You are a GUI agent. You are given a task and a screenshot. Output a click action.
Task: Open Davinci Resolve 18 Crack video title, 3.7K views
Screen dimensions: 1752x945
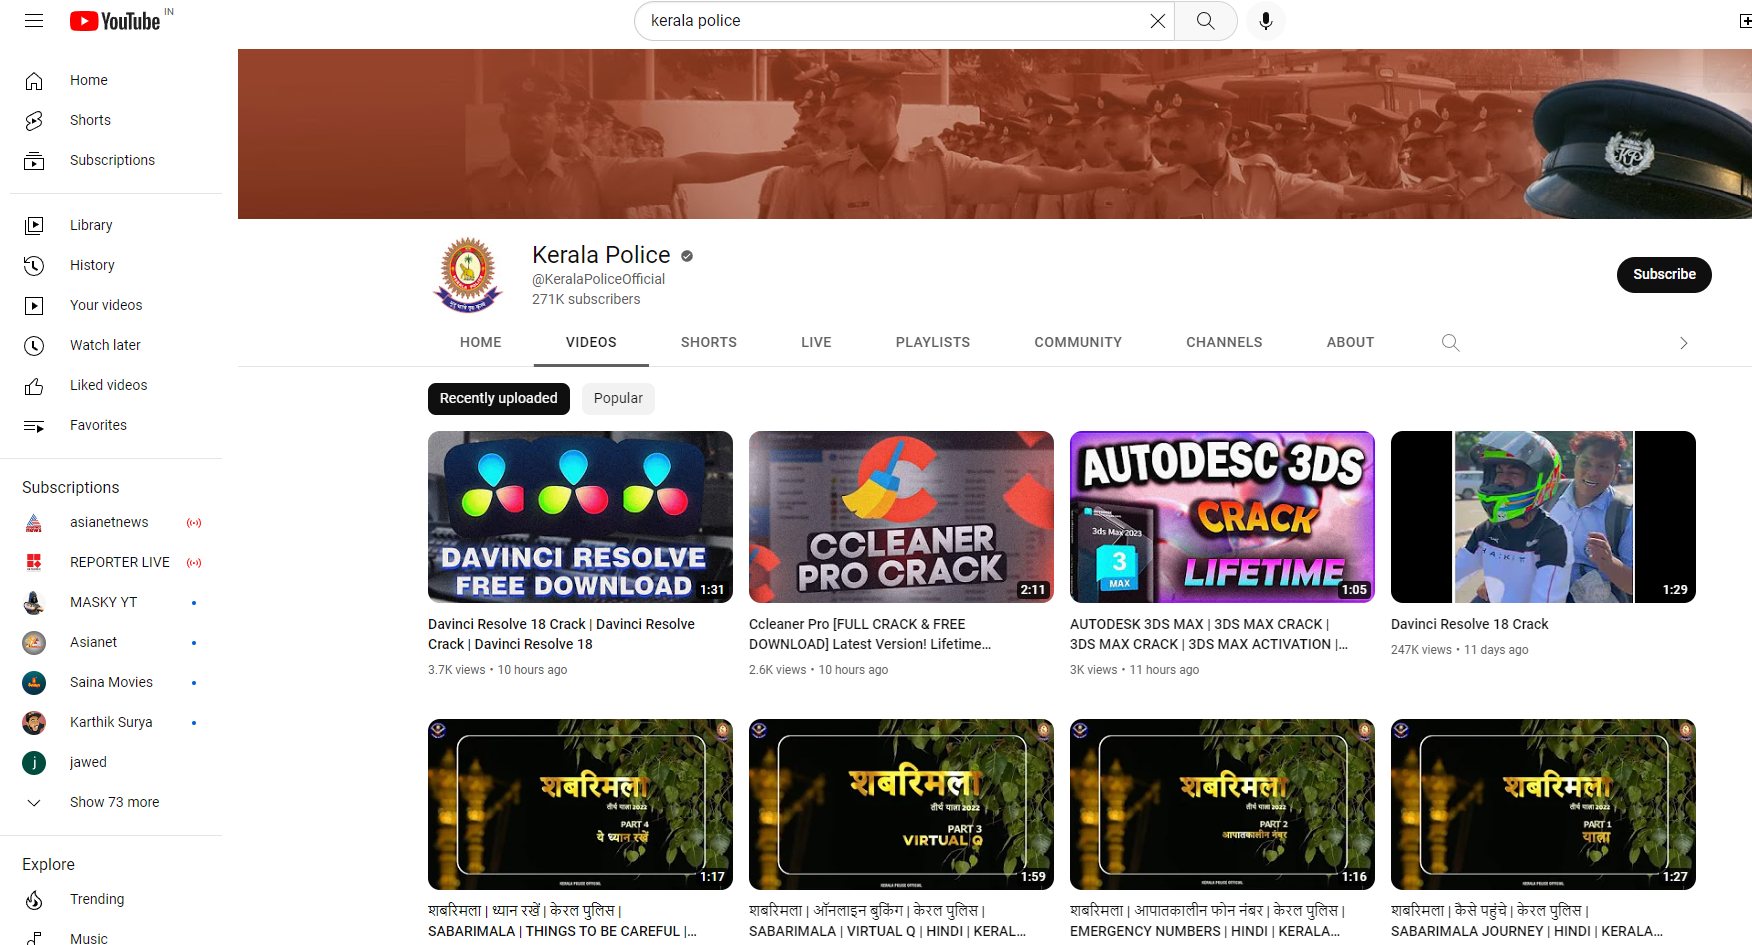pos(562,634)
